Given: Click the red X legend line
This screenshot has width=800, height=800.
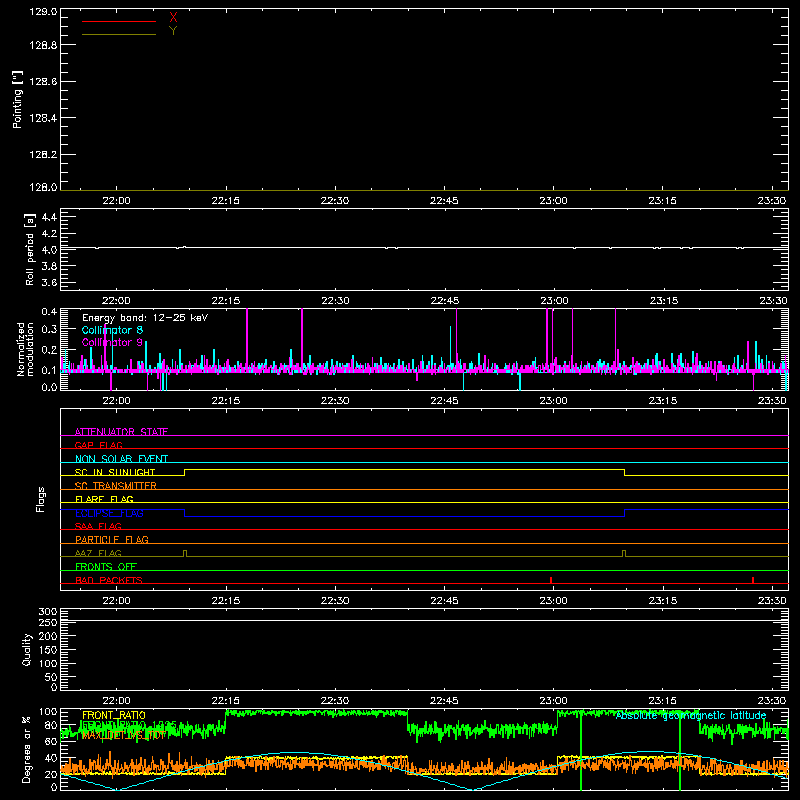Looking at the screenshot, I should click(119, 21).
